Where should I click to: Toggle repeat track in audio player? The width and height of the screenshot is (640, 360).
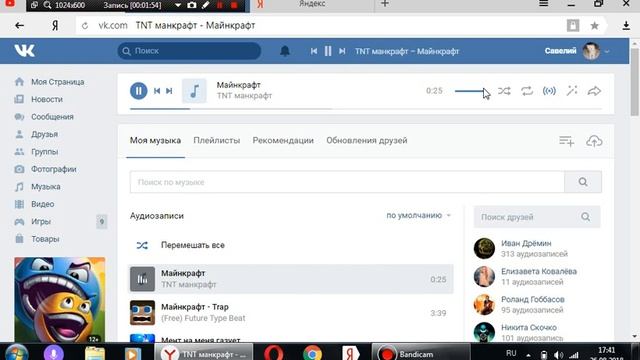(x=527, y=91)
